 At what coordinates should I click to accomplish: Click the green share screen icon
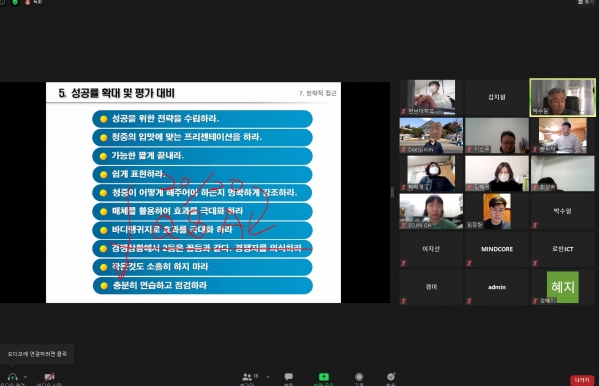click(324, 377)
